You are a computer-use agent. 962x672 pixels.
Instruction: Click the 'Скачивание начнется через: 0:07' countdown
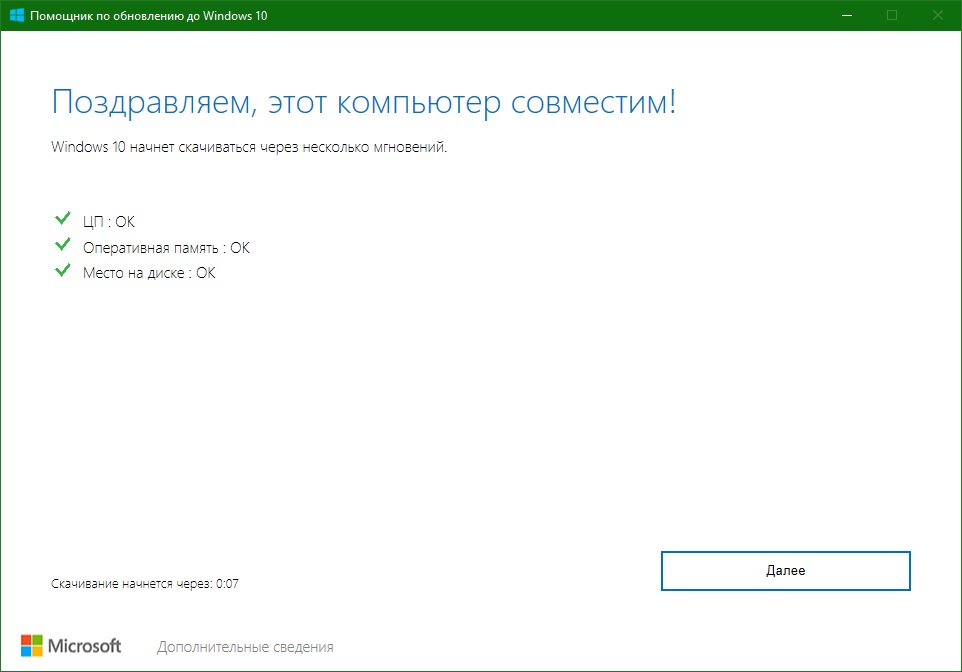(145, 584)
